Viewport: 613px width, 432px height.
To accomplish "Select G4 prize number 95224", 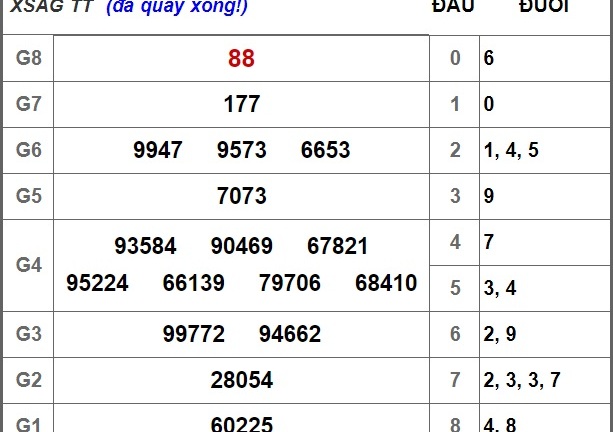I will 97,283.
